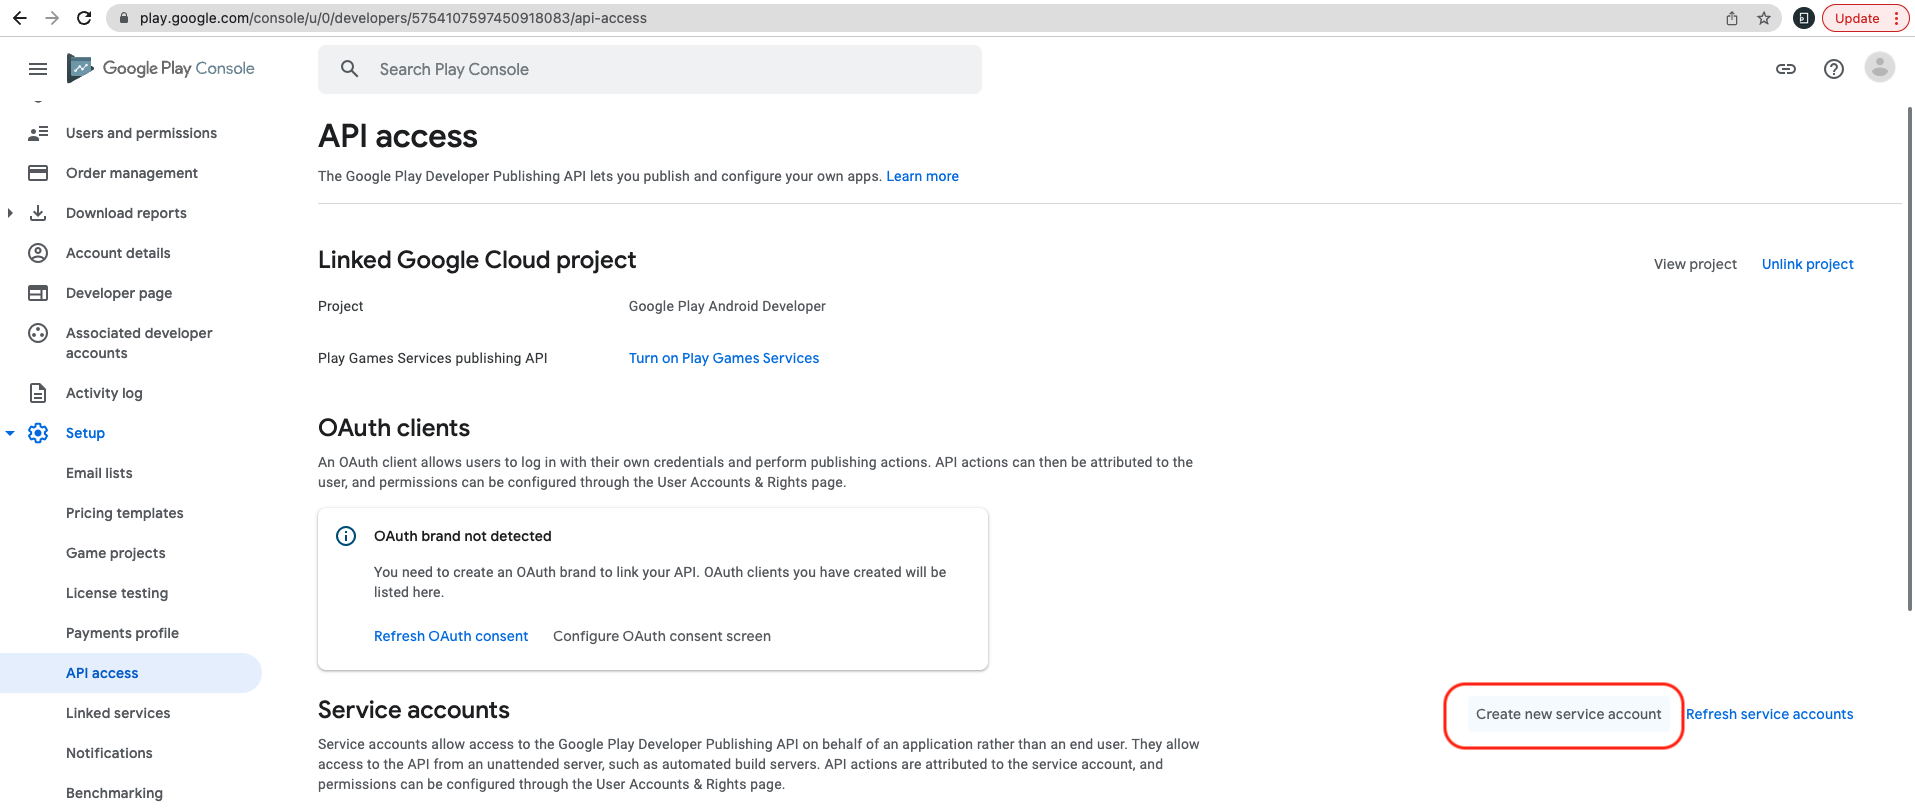Open Order management page
This screenshot has width=1915, height=811.
[x=132, y=173]
